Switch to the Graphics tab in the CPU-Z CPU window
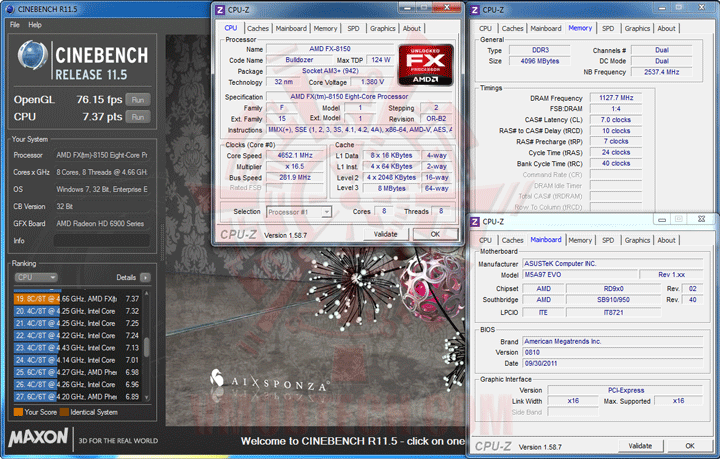 pyautogui.click(x=382, y=28)
